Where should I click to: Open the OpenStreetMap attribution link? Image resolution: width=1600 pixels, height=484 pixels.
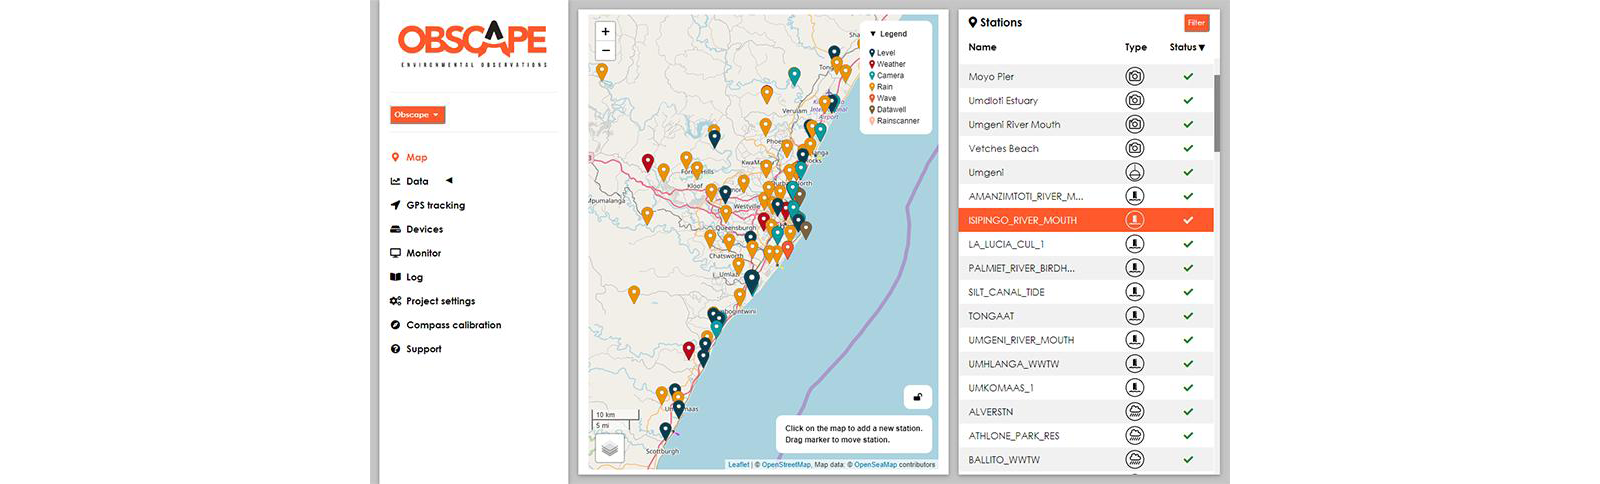pos(786,465)
